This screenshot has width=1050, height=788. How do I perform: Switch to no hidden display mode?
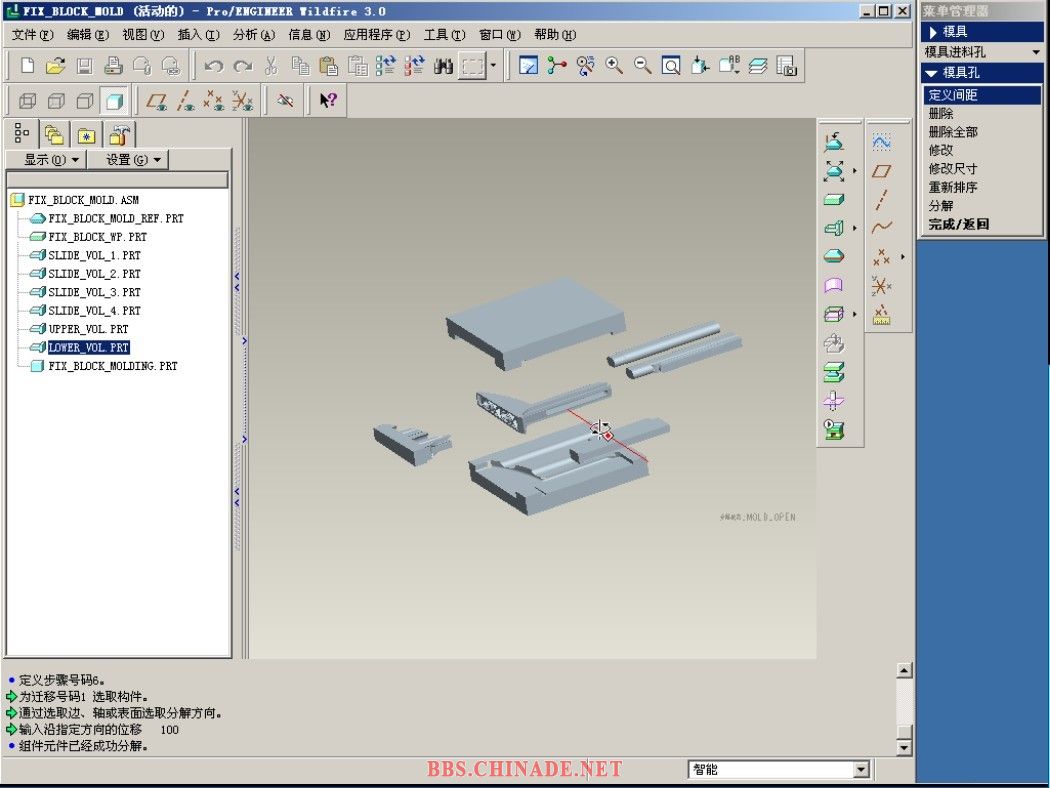84,101
